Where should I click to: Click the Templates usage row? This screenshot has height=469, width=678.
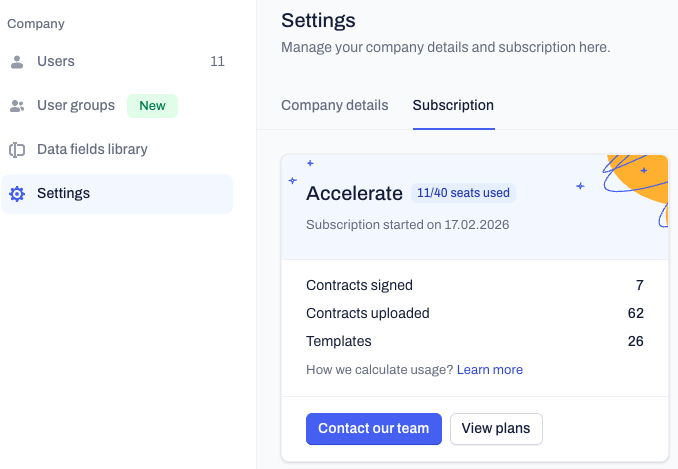point(475,341)
